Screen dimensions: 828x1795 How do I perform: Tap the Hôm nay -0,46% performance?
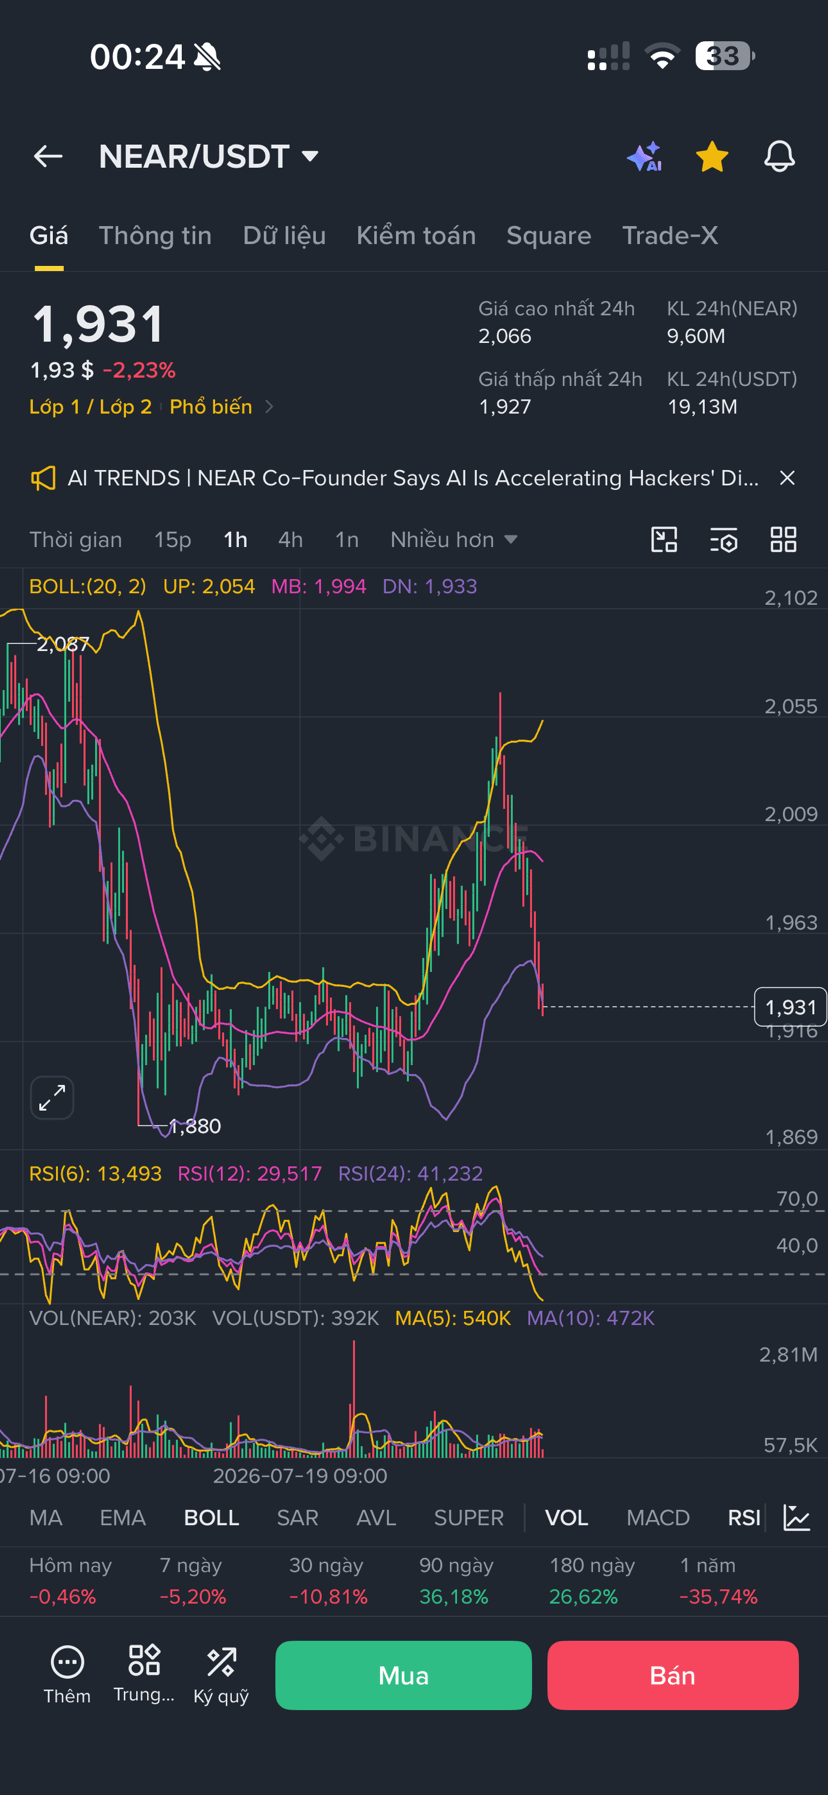point(70,1581)
